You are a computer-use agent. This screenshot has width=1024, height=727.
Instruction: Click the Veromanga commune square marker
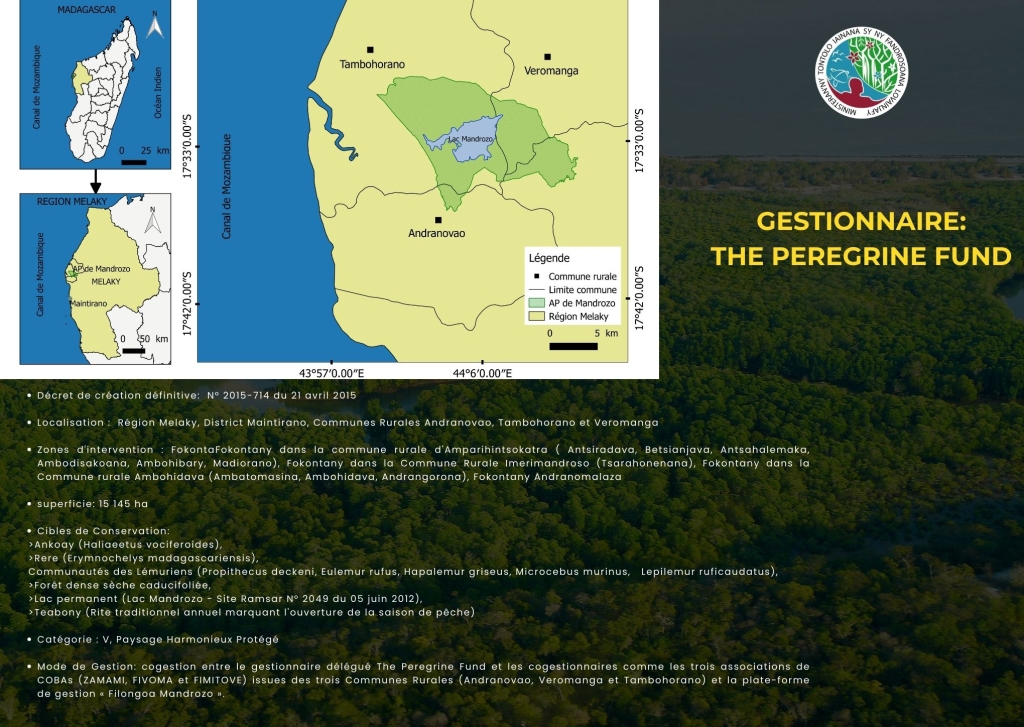(x=547, y=57)
